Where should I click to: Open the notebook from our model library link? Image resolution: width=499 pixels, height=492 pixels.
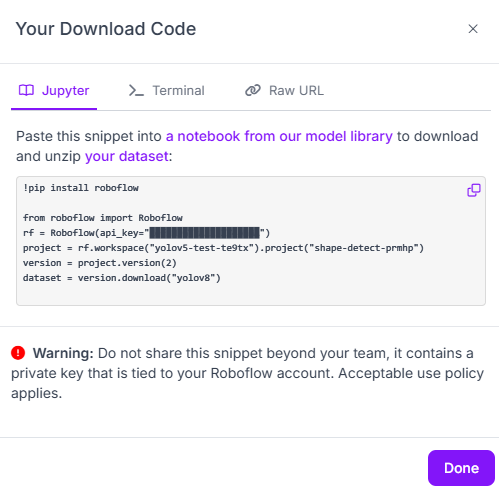click(279, 136)
